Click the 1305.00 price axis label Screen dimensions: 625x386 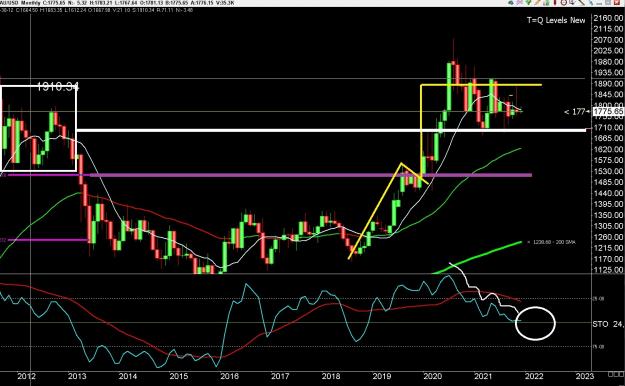tap(608, 226)
